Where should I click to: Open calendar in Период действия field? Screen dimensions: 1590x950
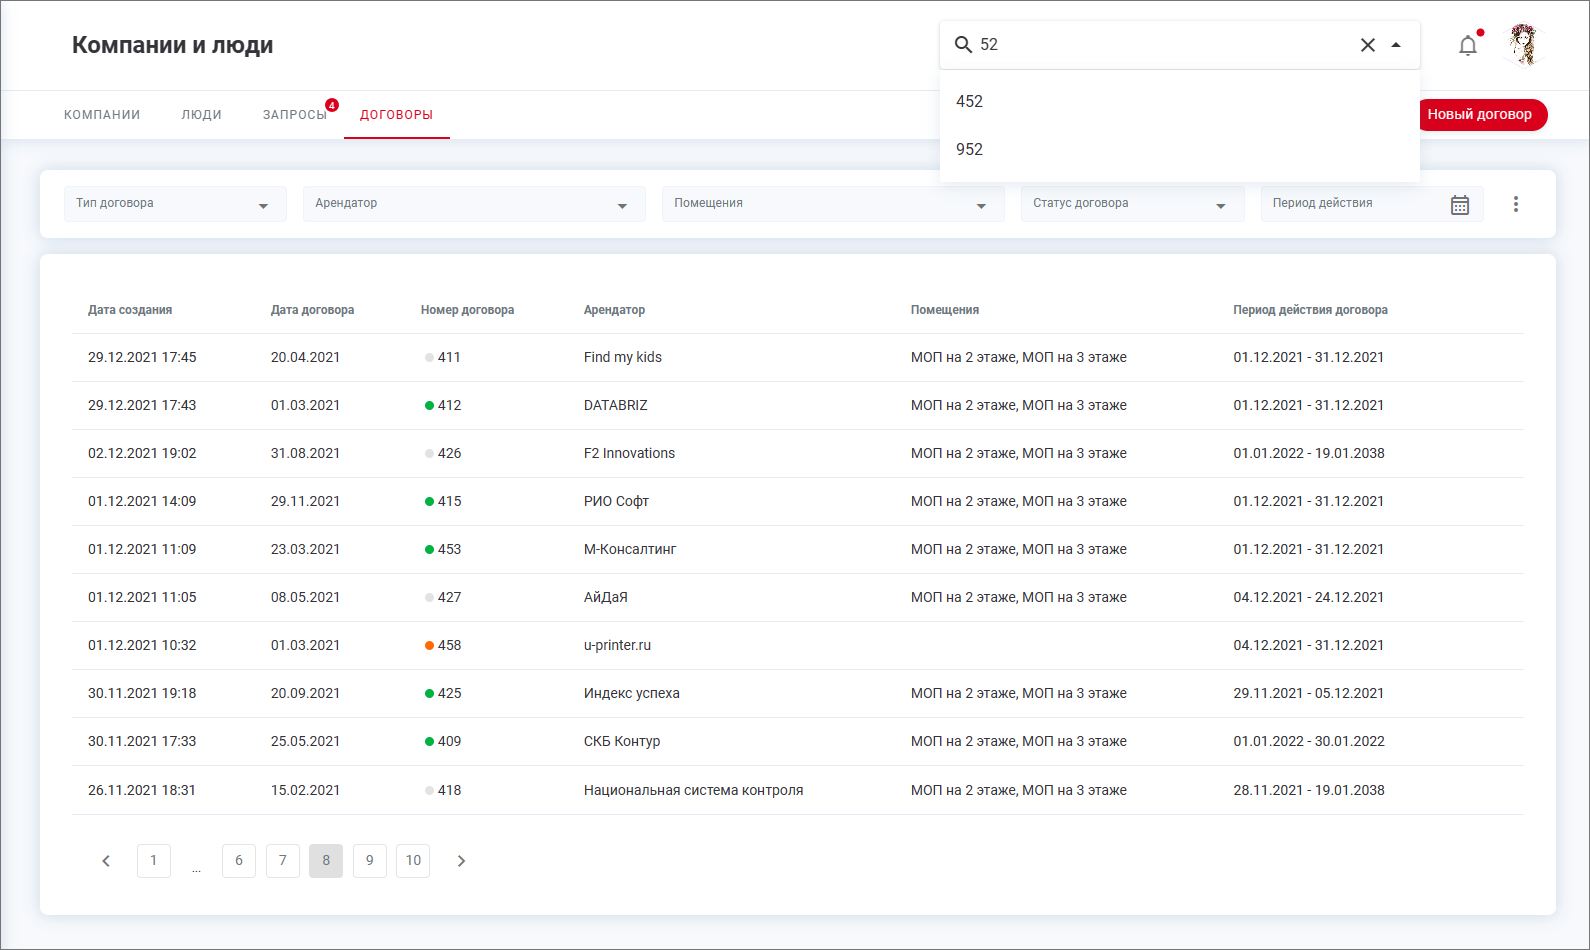[x=1459, y=205]
